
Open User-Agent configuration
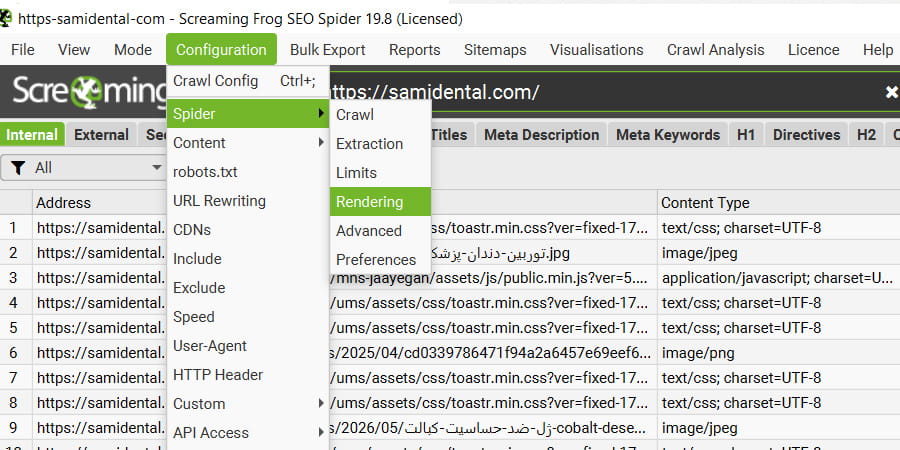click(247, 346)
